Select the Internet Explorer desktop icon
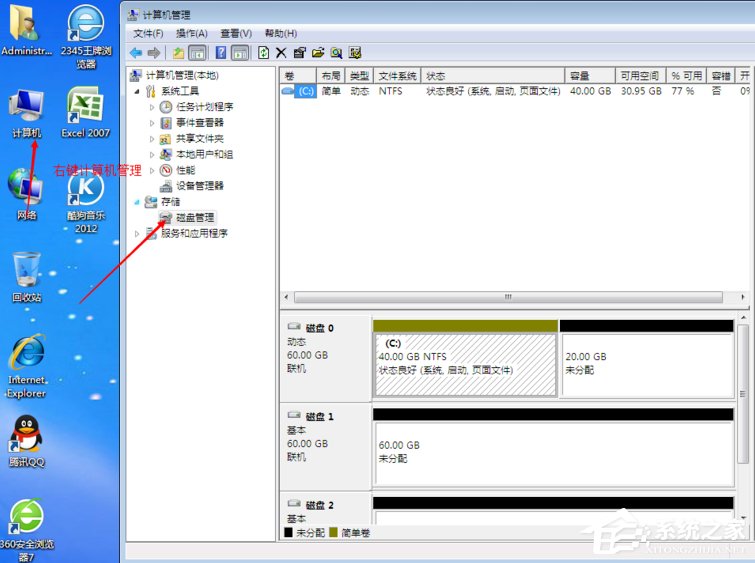Viewport: 755px width, 563px height. (27, 366)
